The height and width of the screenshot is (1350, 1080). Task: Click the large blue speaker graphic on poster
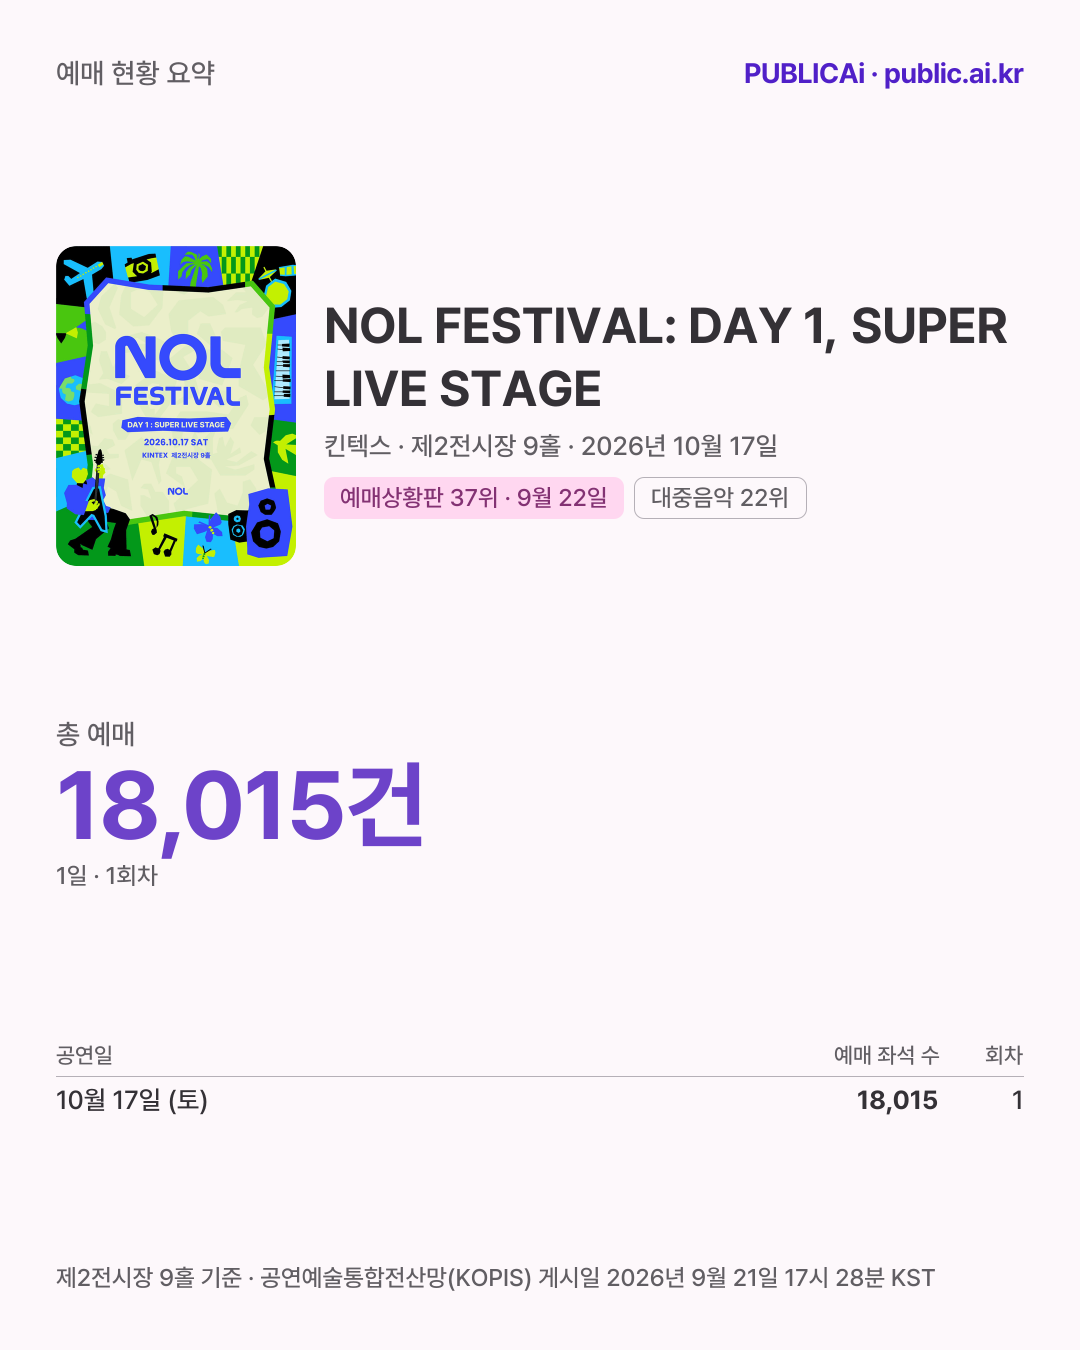[267, 524]
